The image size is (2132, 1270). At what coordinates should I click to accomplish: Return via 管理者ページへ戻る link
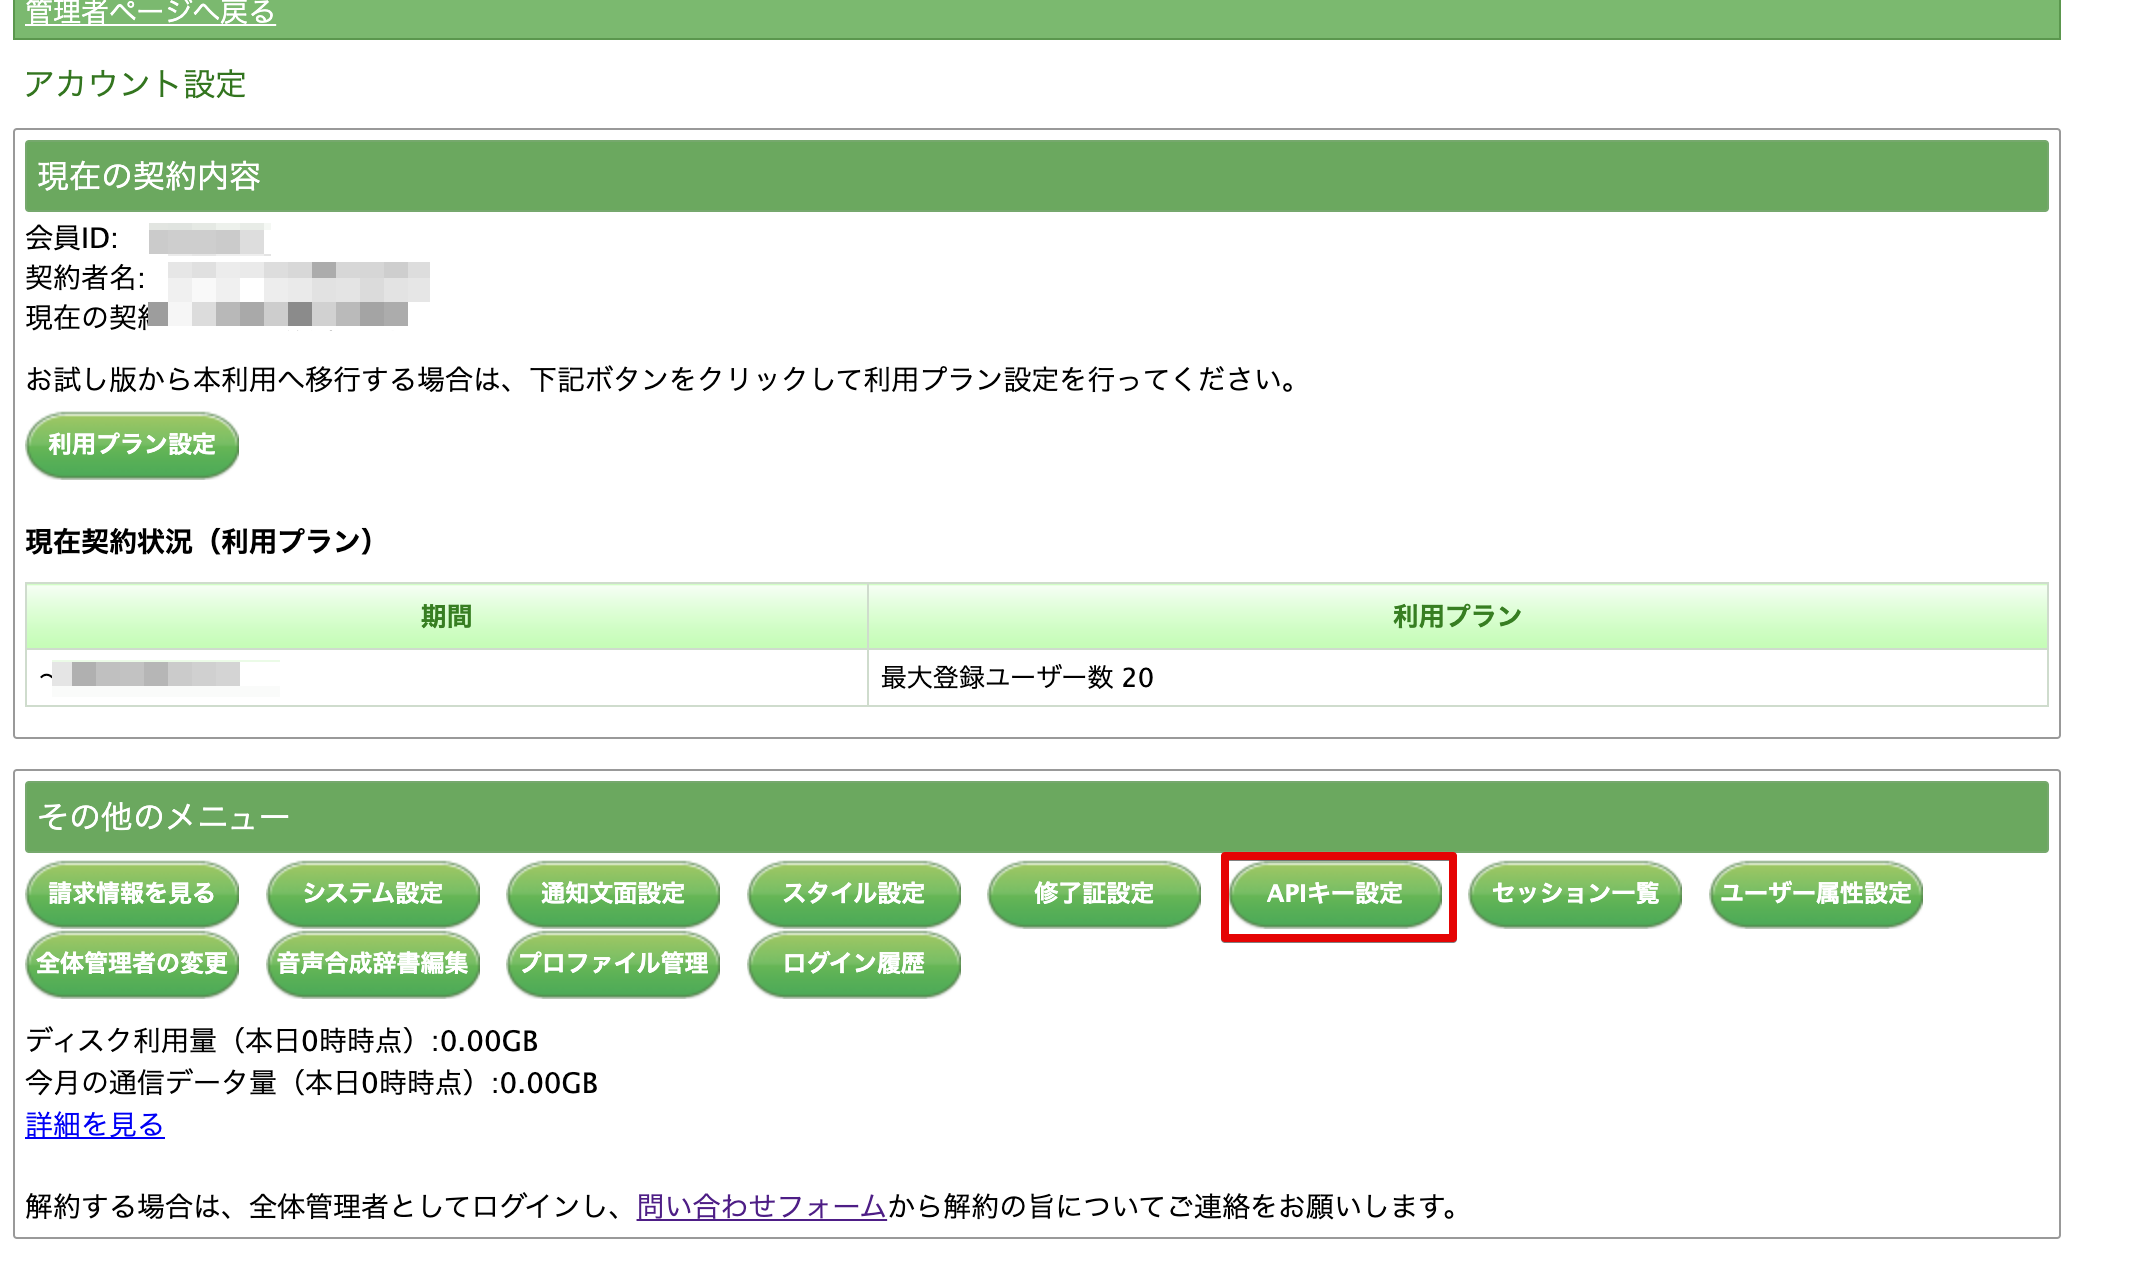point(150,13)
